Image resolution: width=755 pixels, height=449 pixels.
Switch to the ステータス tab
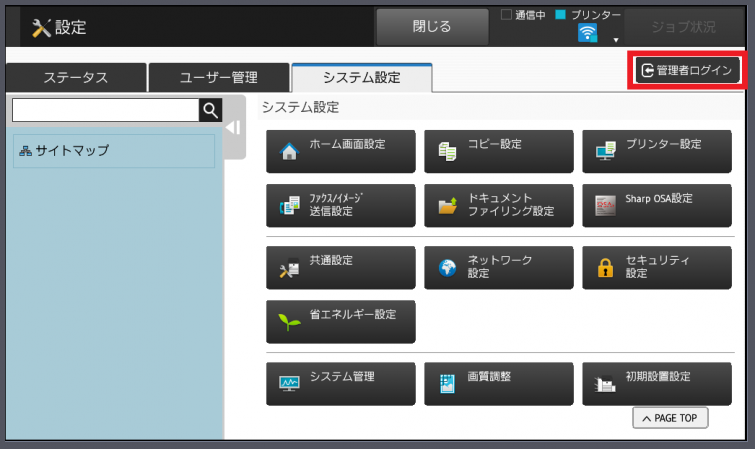click(x=76, y=78)
